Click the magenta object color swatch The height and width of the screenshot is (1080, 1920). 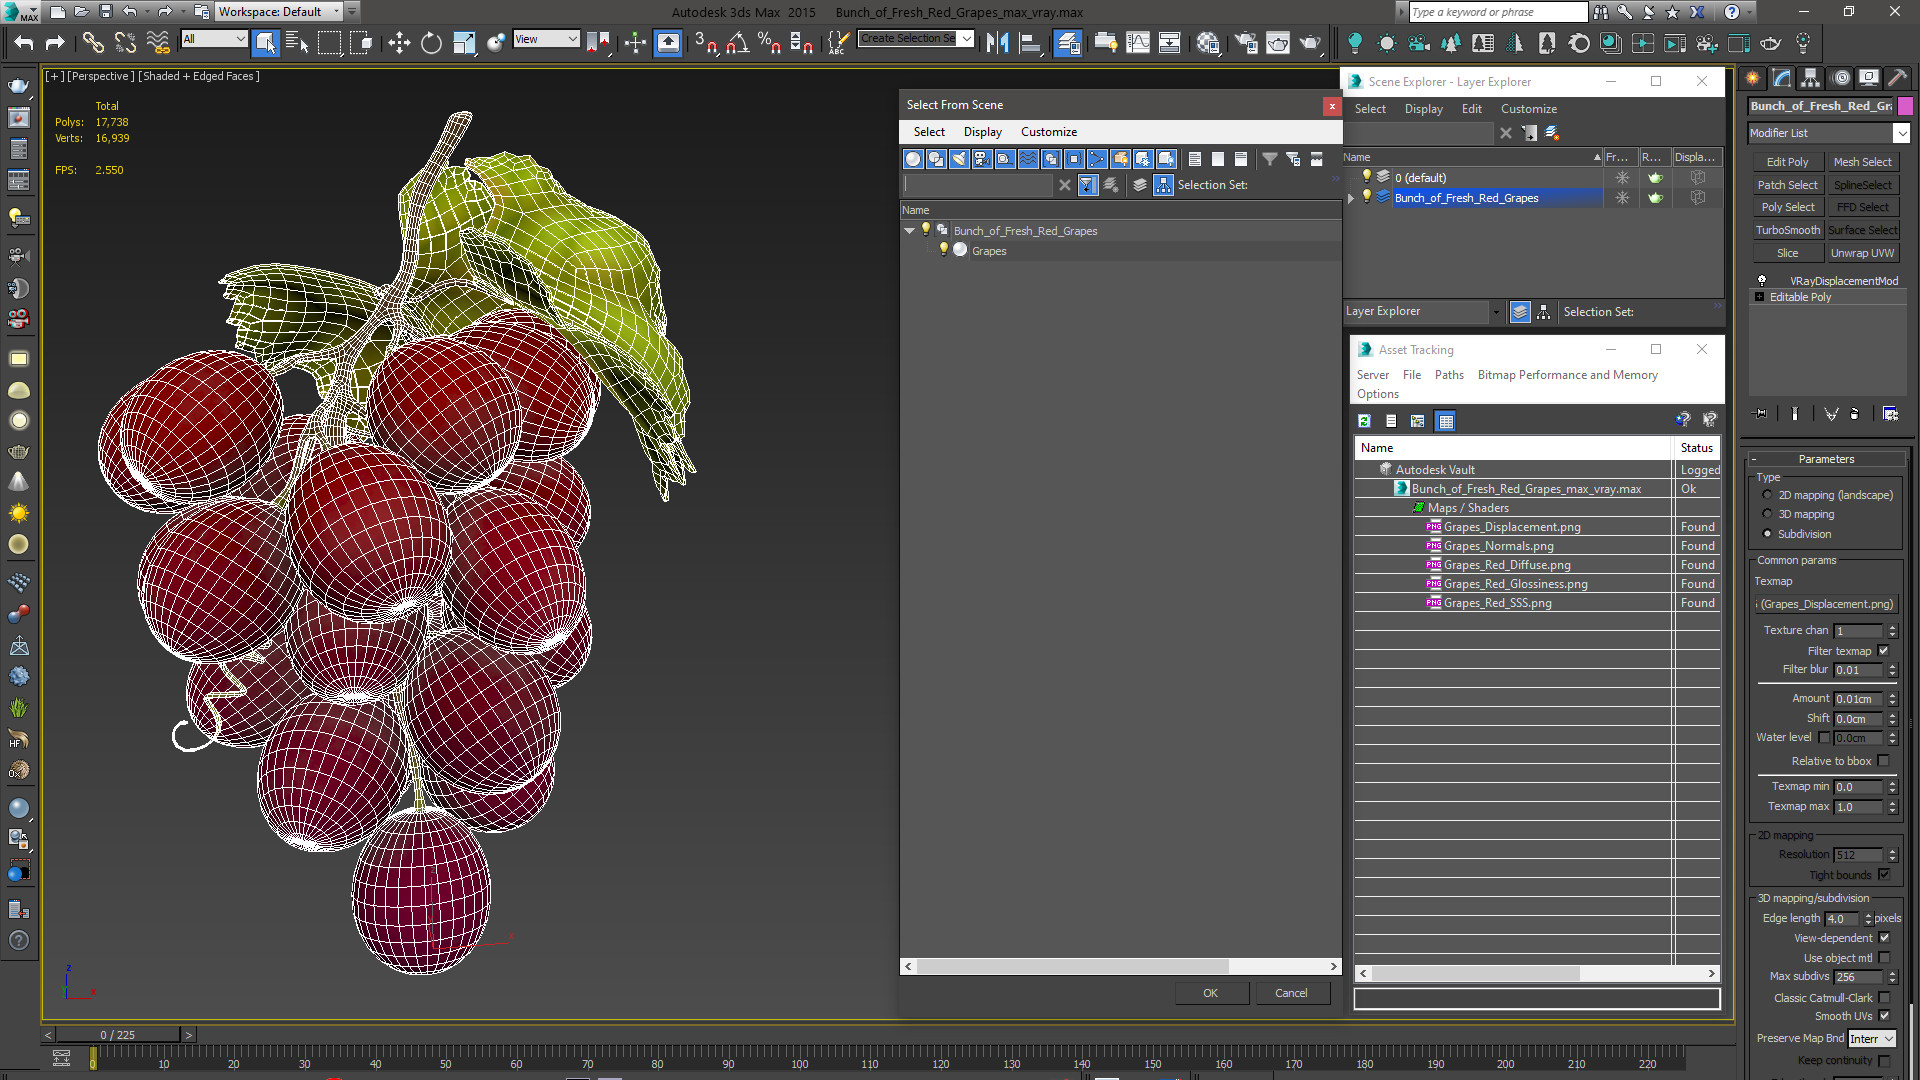(x=1905, y=106)
